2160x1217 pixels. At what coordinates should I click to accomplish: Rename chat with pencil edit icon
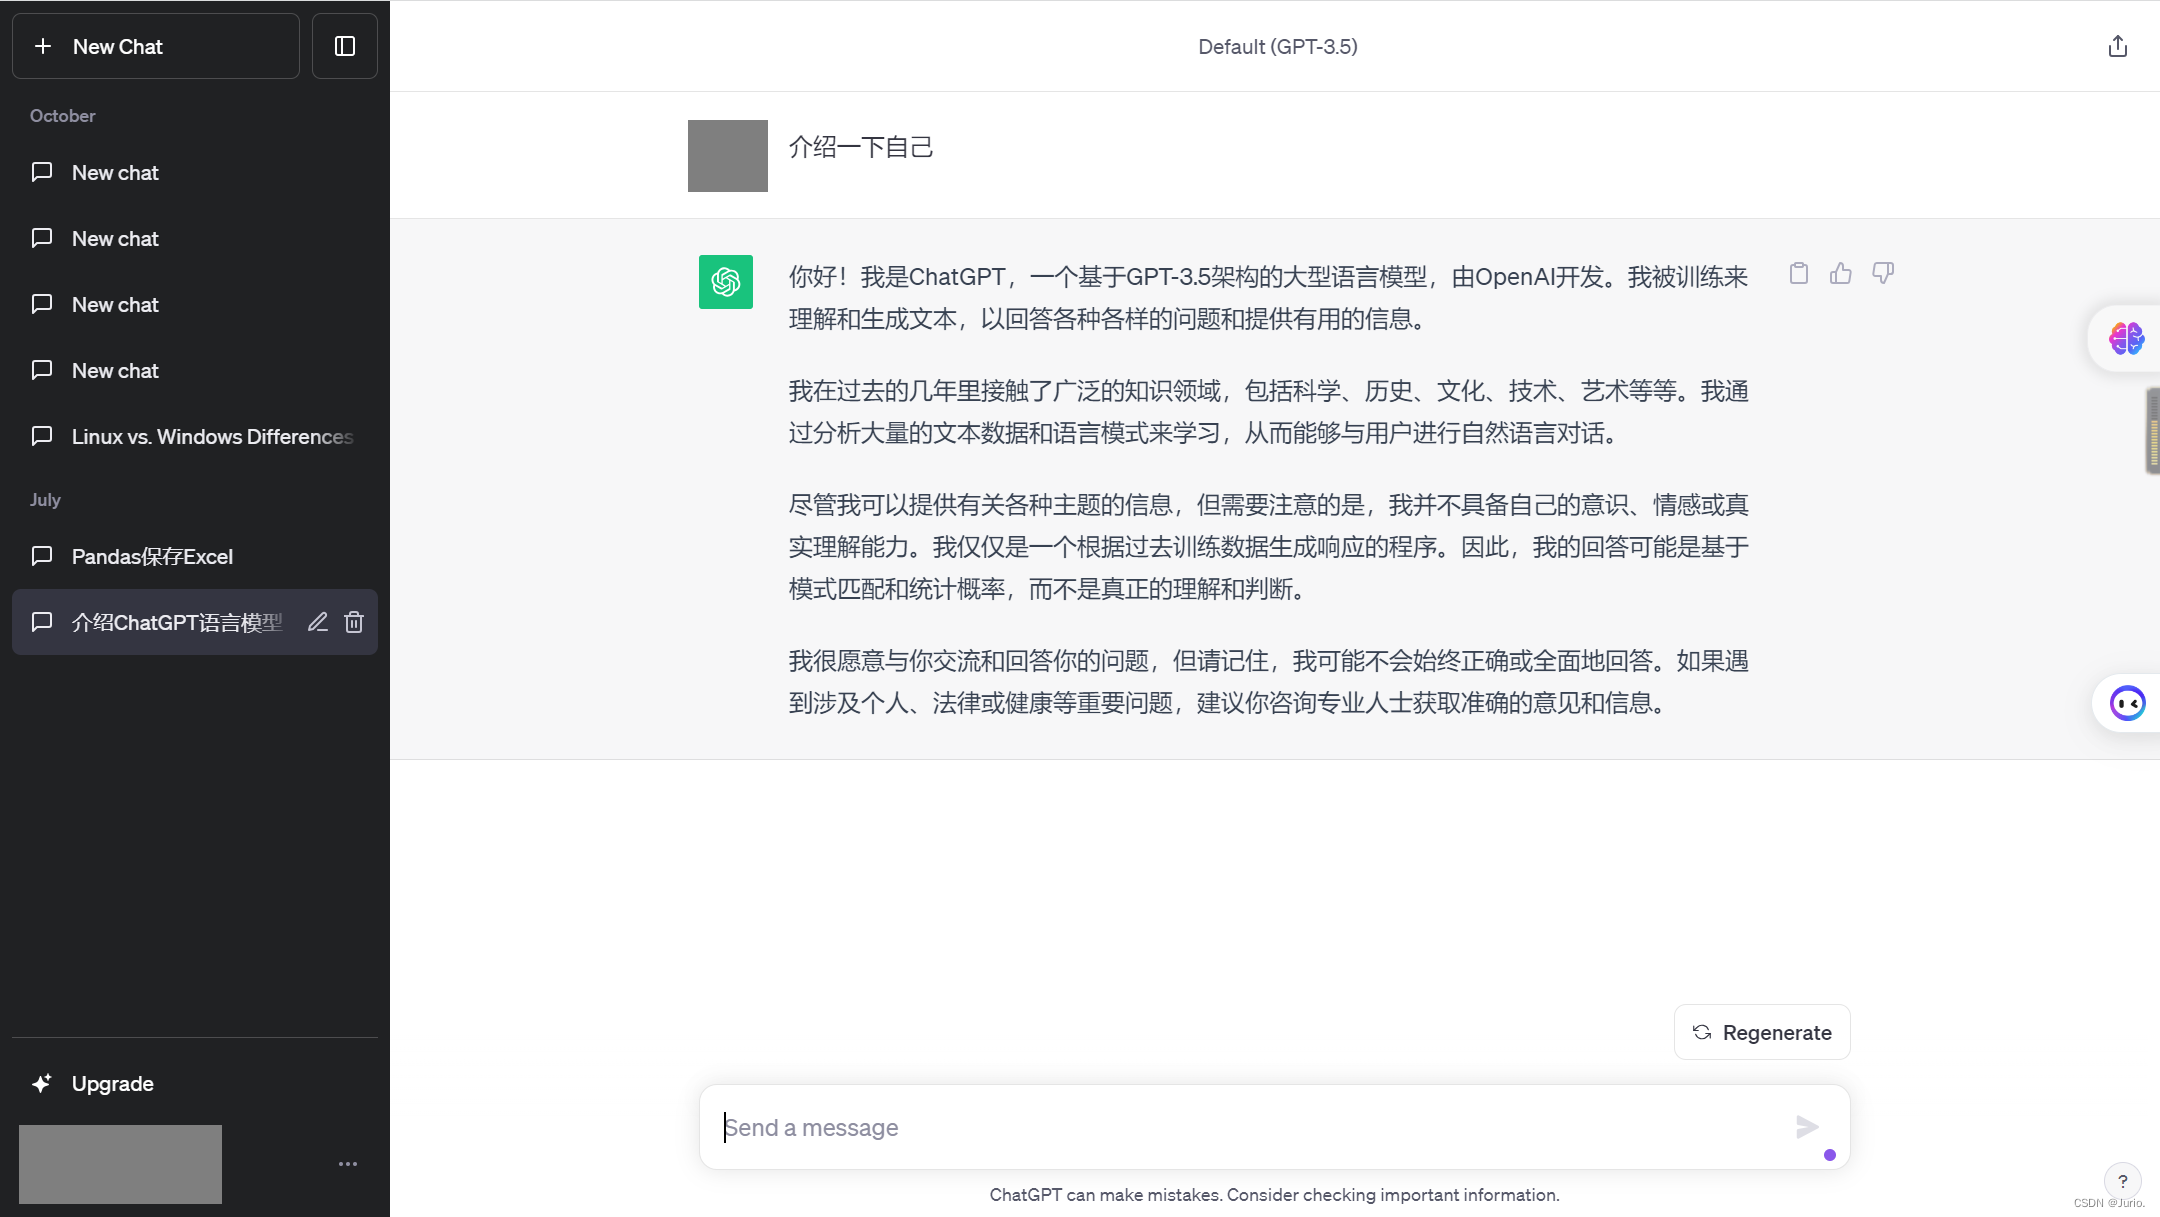(318, 622)
